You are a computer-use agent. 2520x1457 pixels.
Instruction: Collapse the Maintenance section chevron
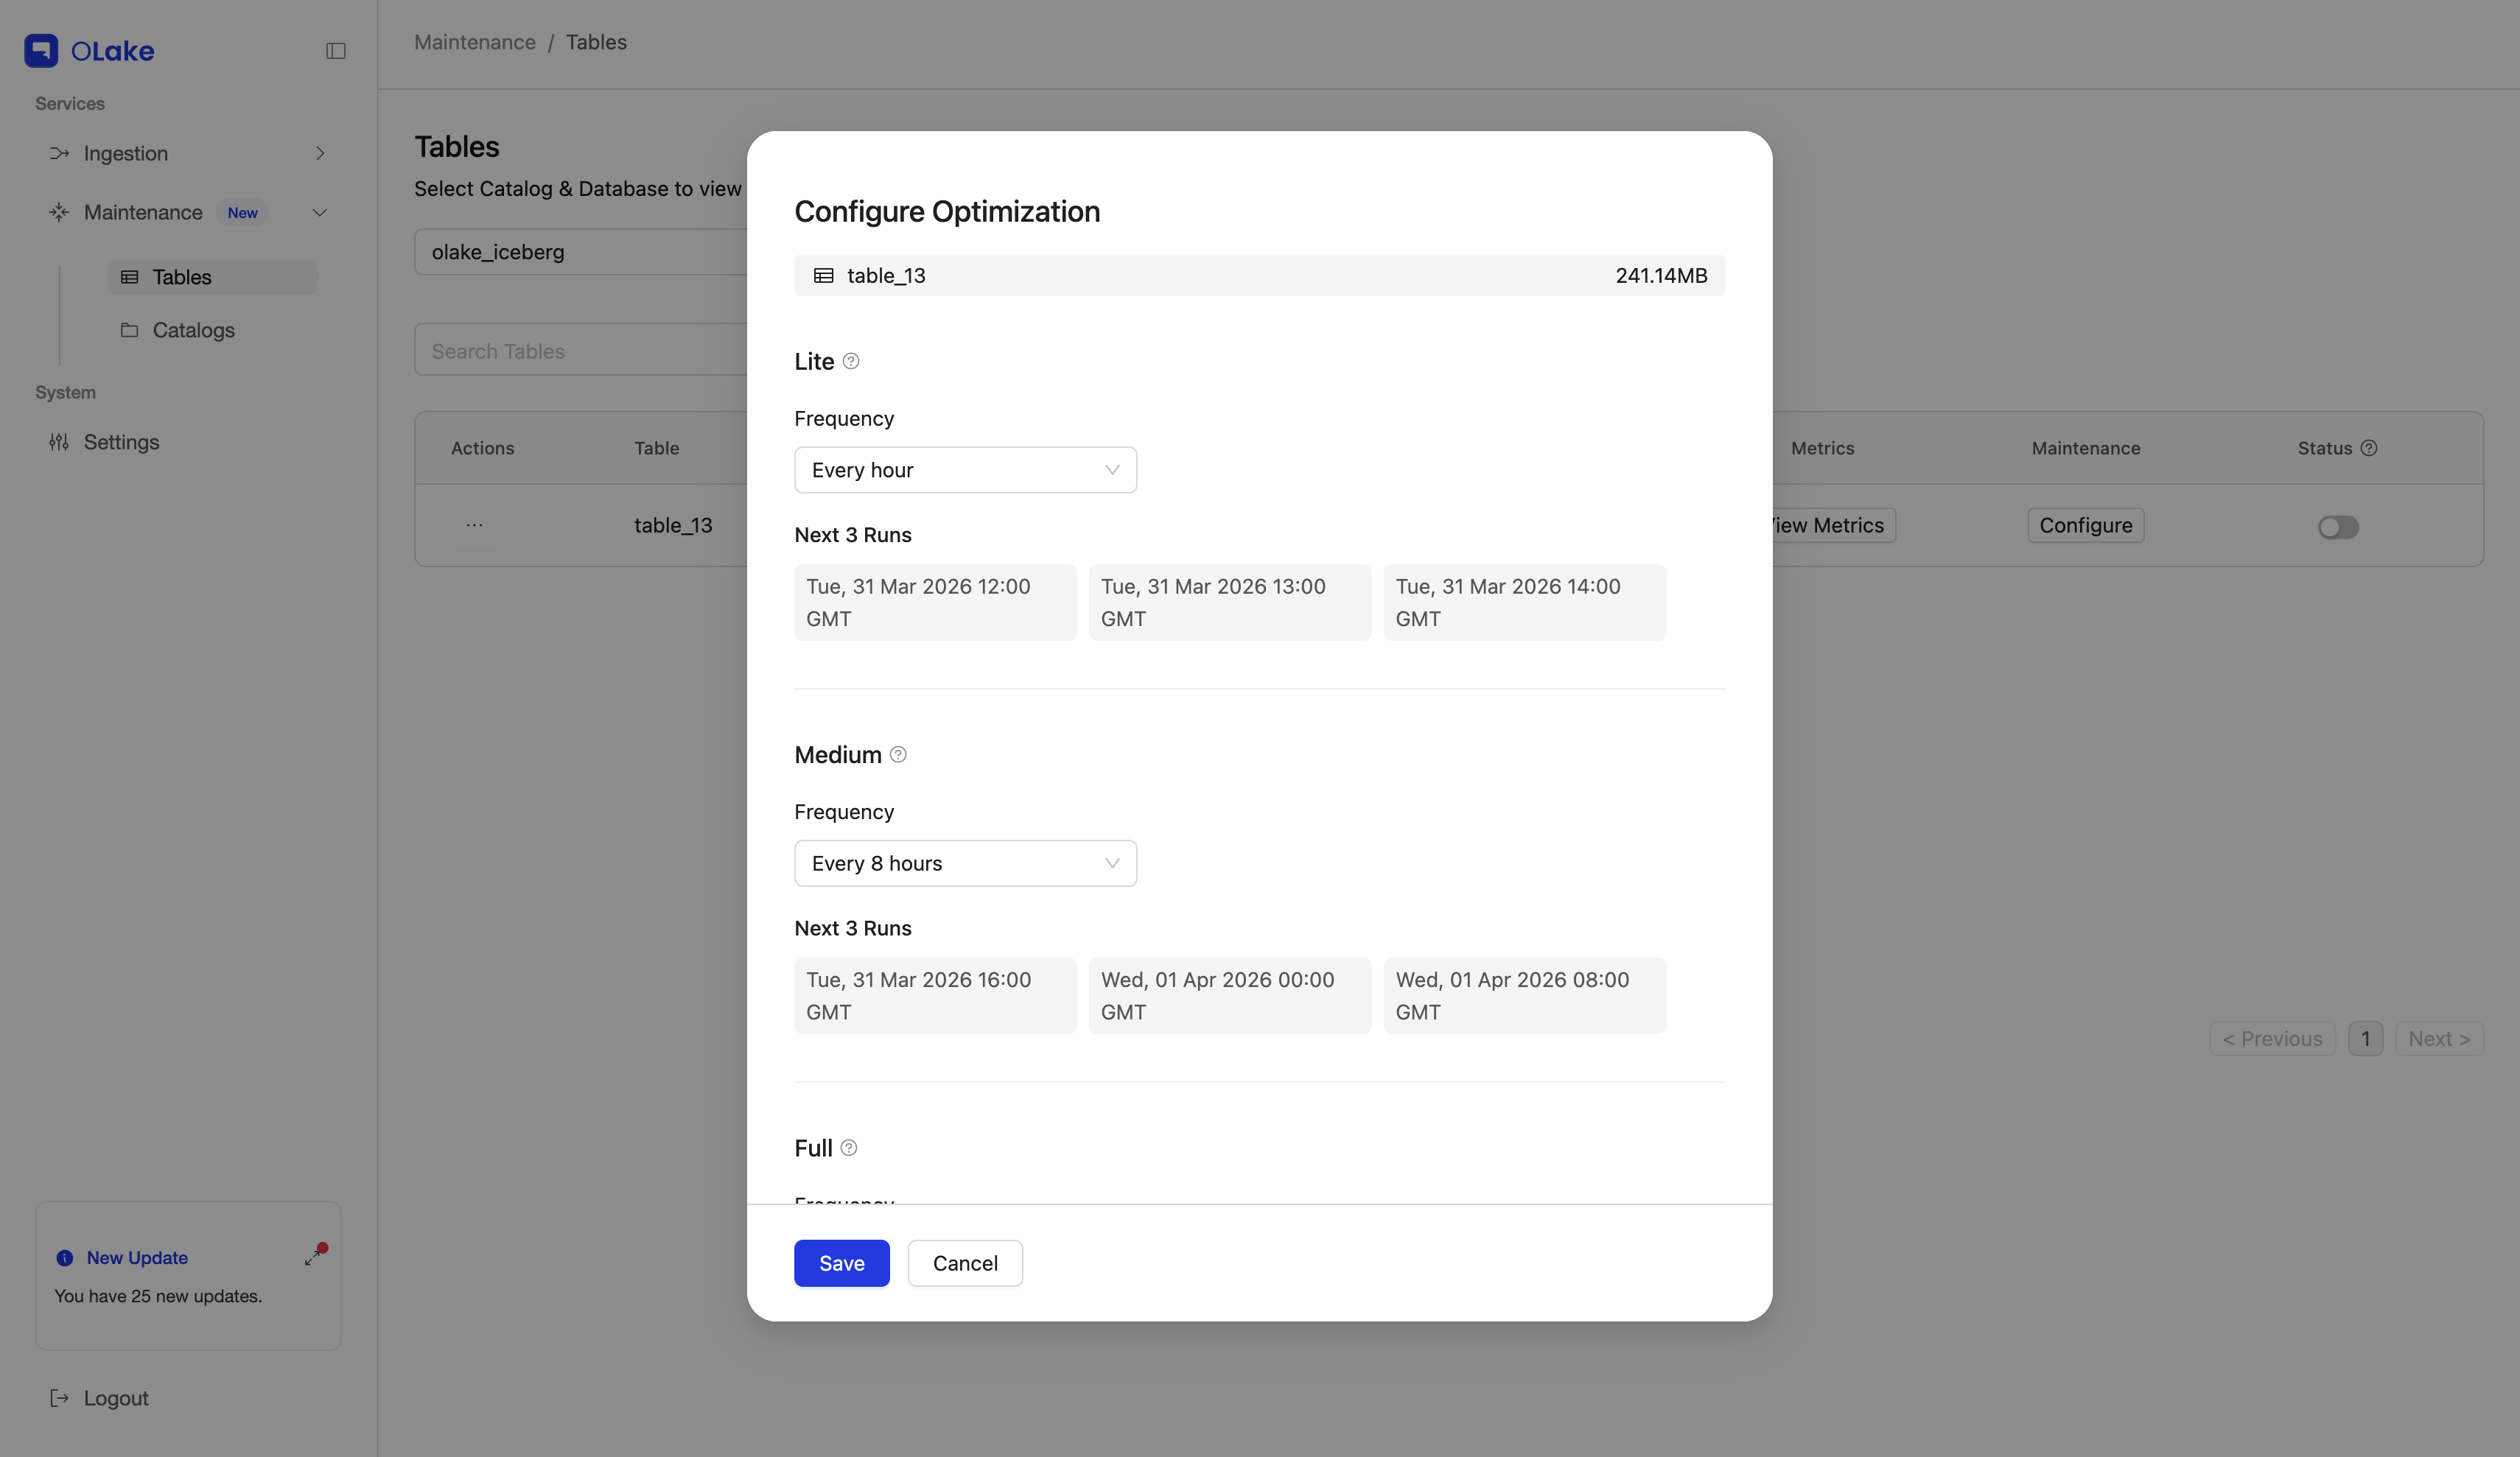[x=320, y=212]
